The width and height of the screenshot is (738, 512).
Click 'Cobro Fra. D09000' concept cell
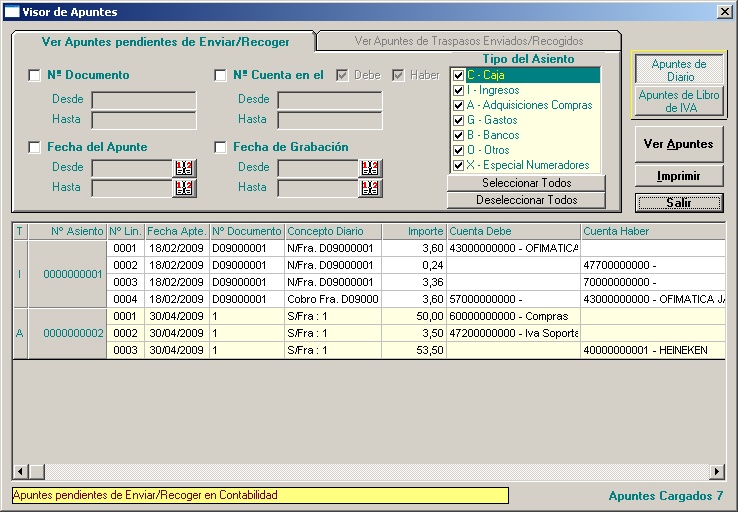pyautogui.click(x=333, y=299)
